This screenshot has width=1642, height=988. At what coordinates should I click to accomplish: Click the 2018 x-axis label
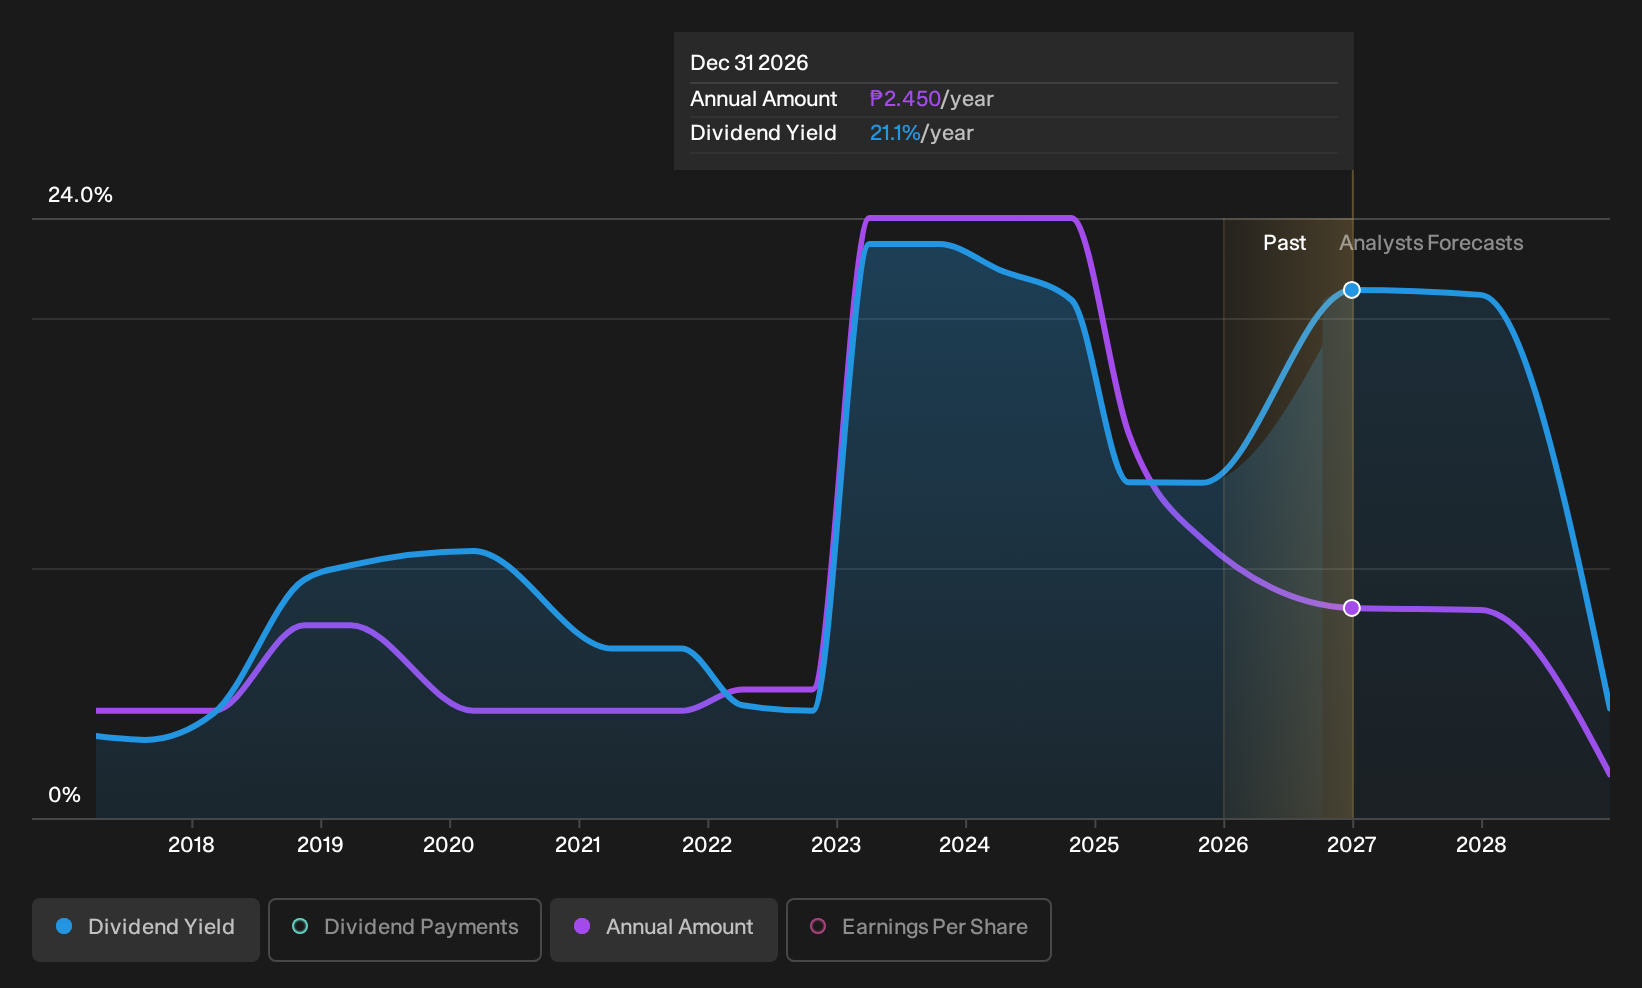[191, 845]
